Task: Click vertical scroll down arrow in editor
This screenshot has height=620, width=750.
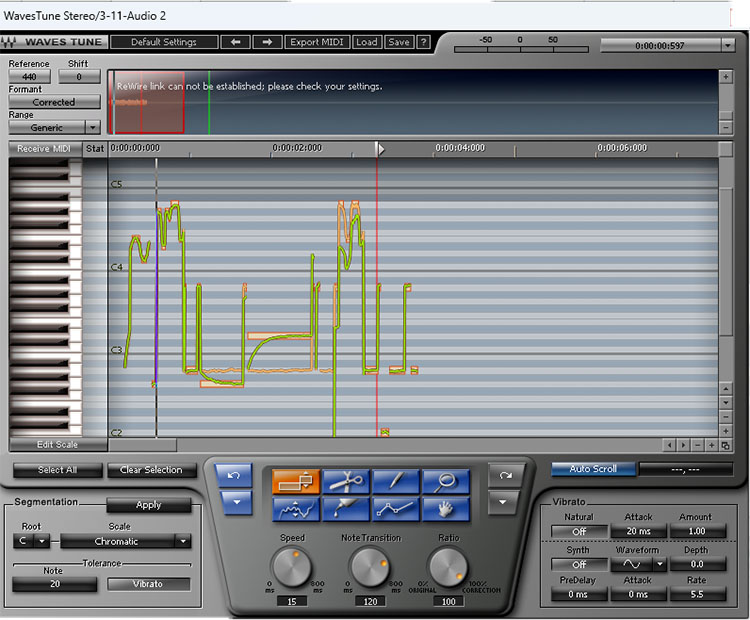Action: click(x=726, y=403)
